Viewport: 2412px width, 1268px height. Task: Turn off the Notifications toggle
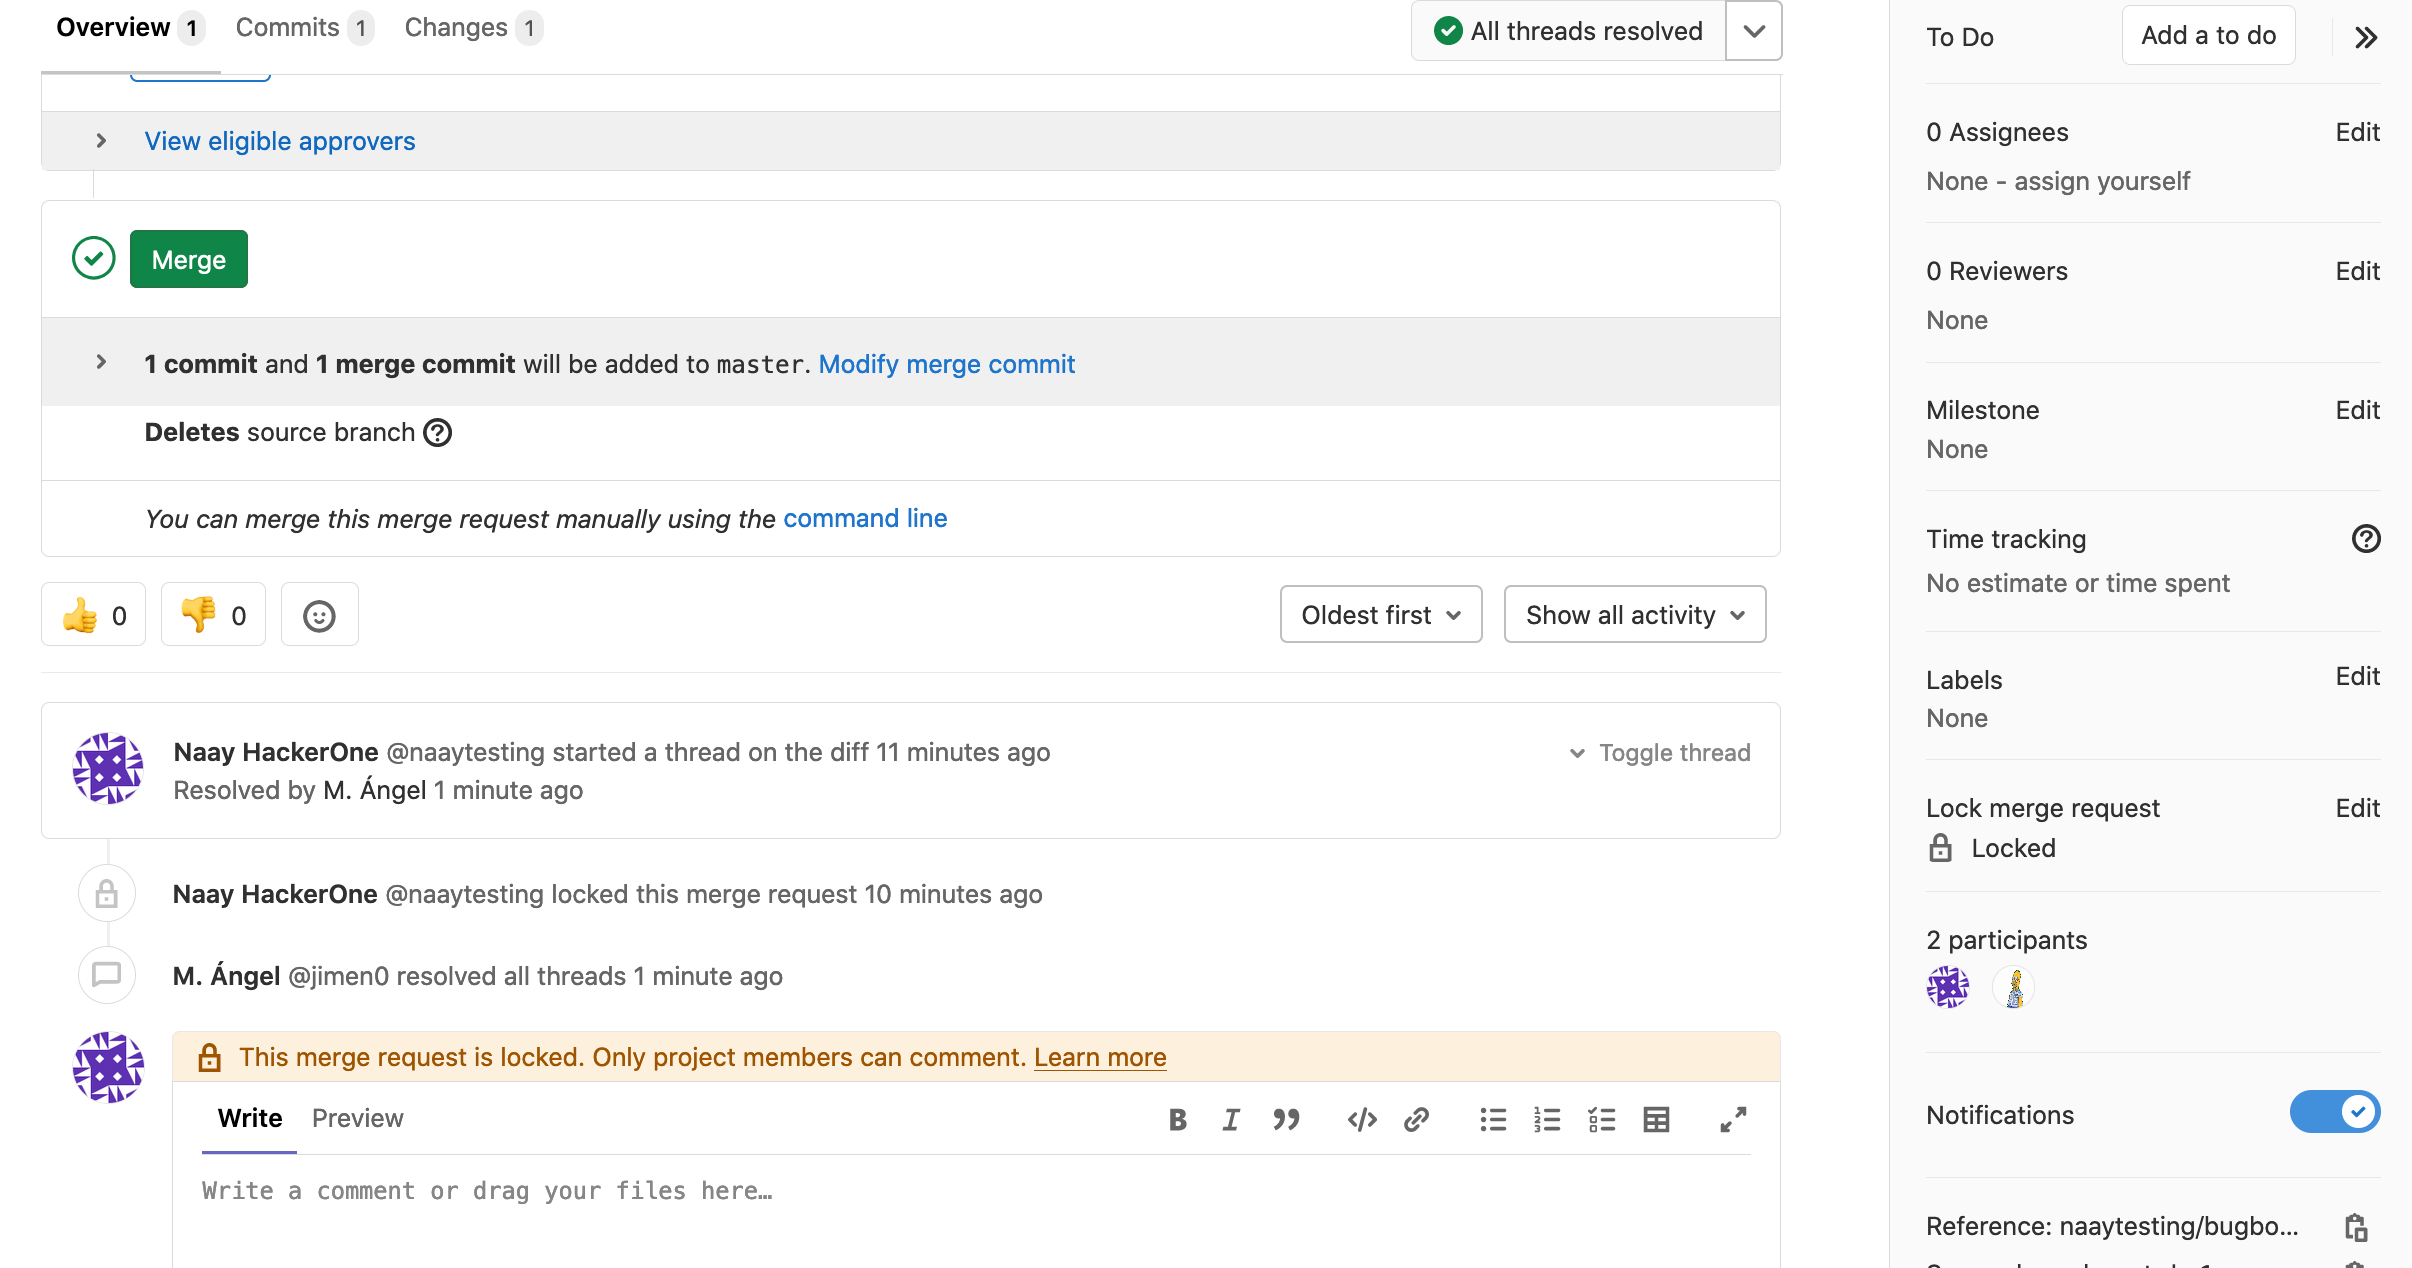[2334, 1112]
